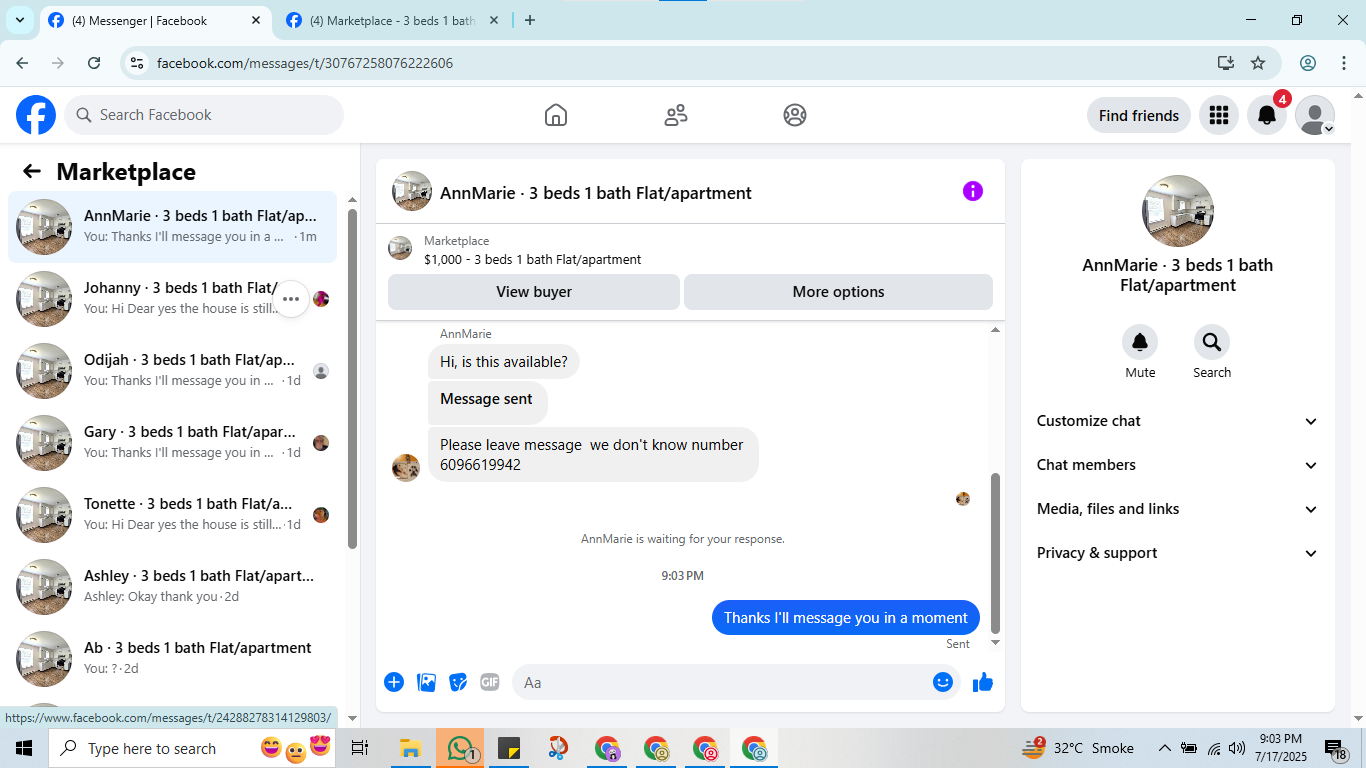Expand Privacy & support section
The height and width of the screenshot is (768, 1366).
[x=1177, y=553]
